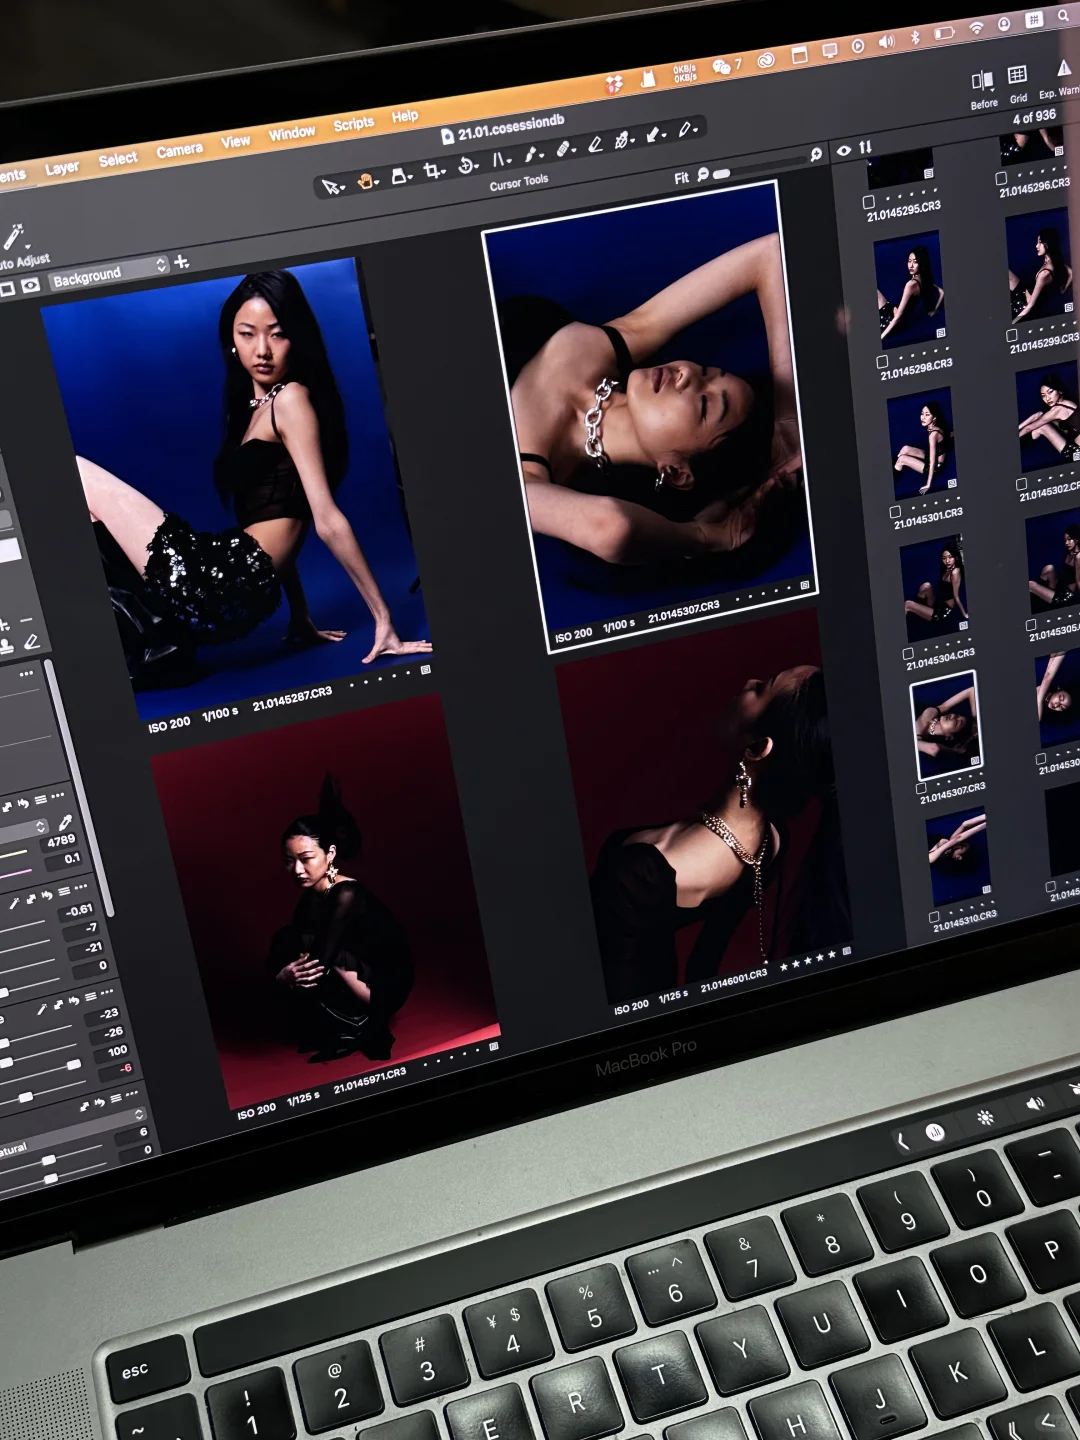Image resolution: width=1080 pixels, height=1440 pixels.
Task: Select the Apply Adjustments arrow tool
Action: [653, 134]
